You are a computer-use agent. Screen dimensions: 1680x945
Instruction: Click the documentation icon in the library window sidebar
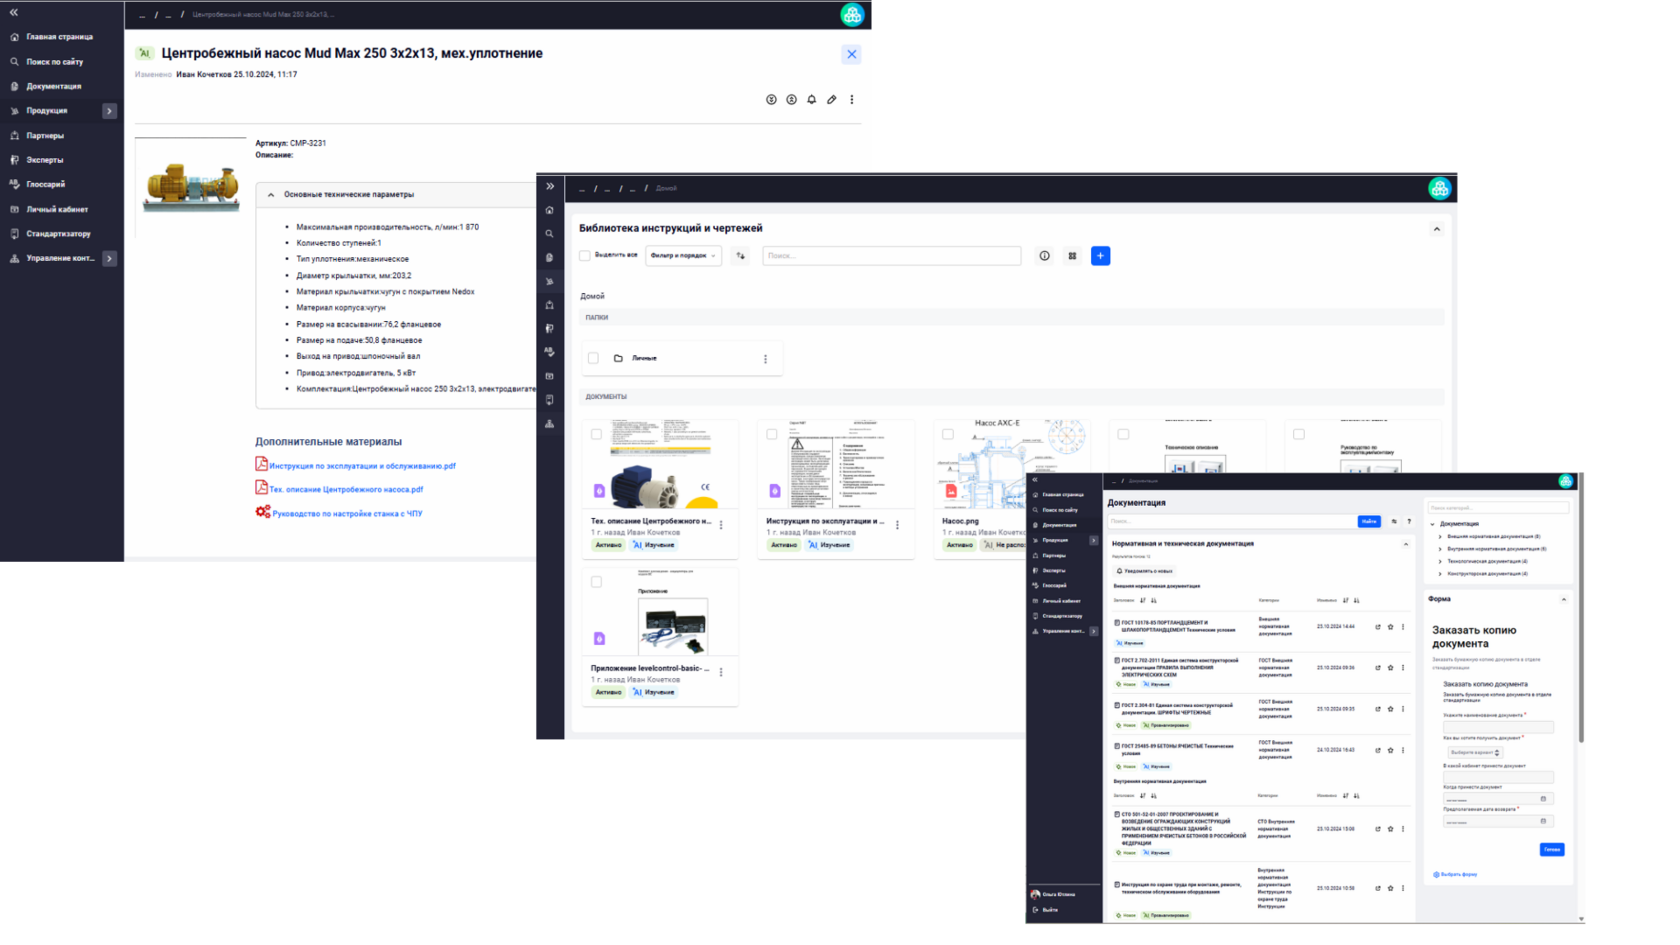tap(550, 258)
